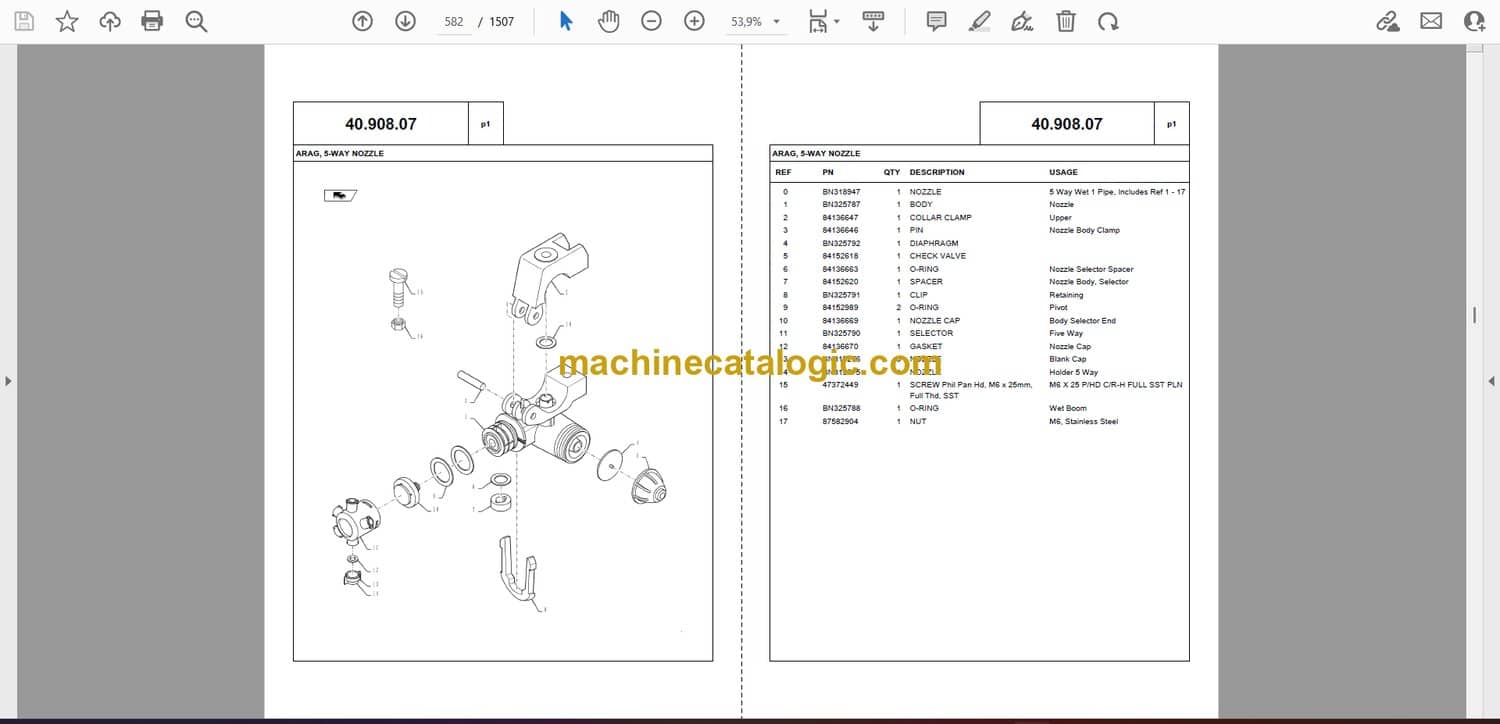Expand the right tools pane
This screenshot has height=724, width=1500.
1491,381
